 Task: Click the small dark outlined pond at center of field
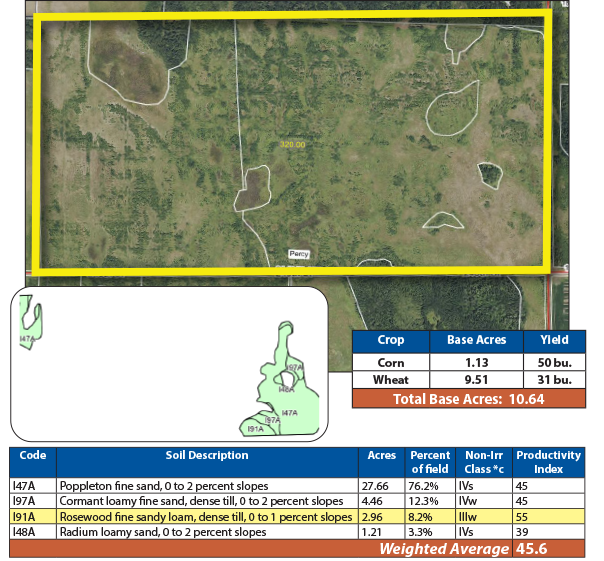click(254, 188)
